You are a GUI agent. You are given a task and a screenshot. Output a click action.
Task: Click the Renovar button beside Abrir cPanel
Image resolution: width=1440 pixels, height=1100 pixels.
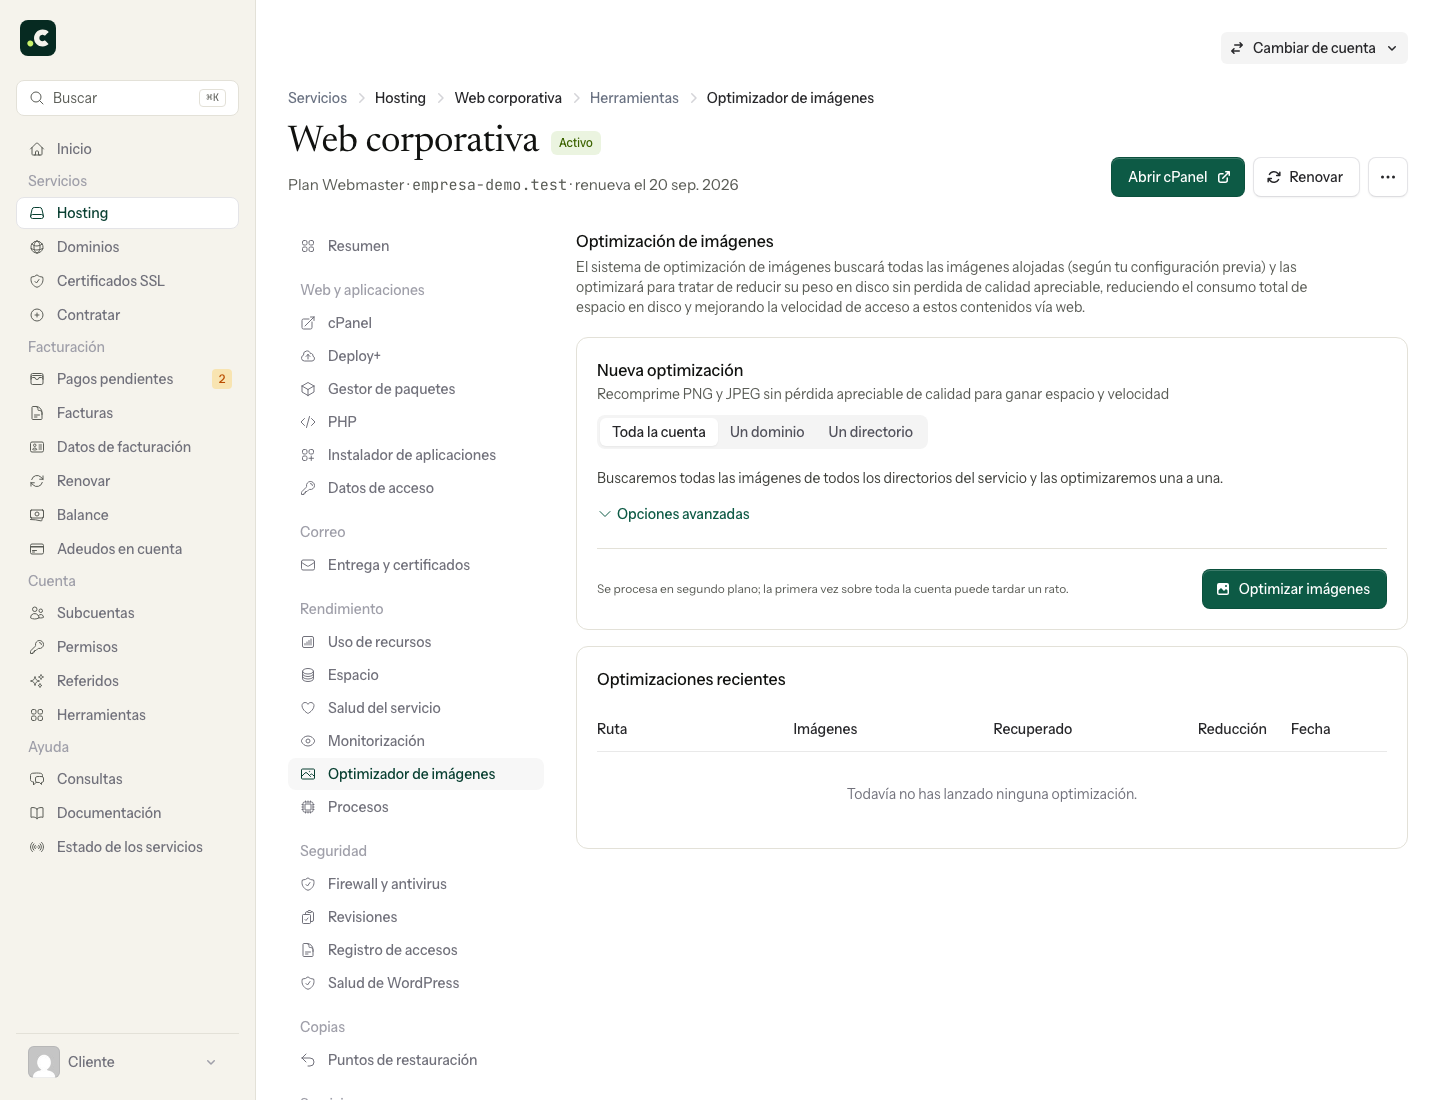tap(1306, 177)
